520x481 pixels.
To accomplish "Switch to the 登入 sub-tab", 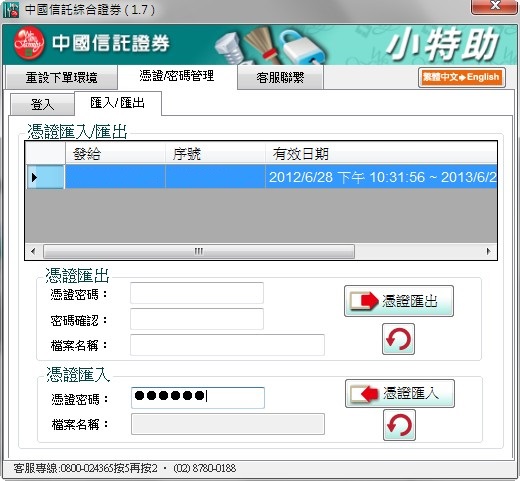I will coord(42,104).
